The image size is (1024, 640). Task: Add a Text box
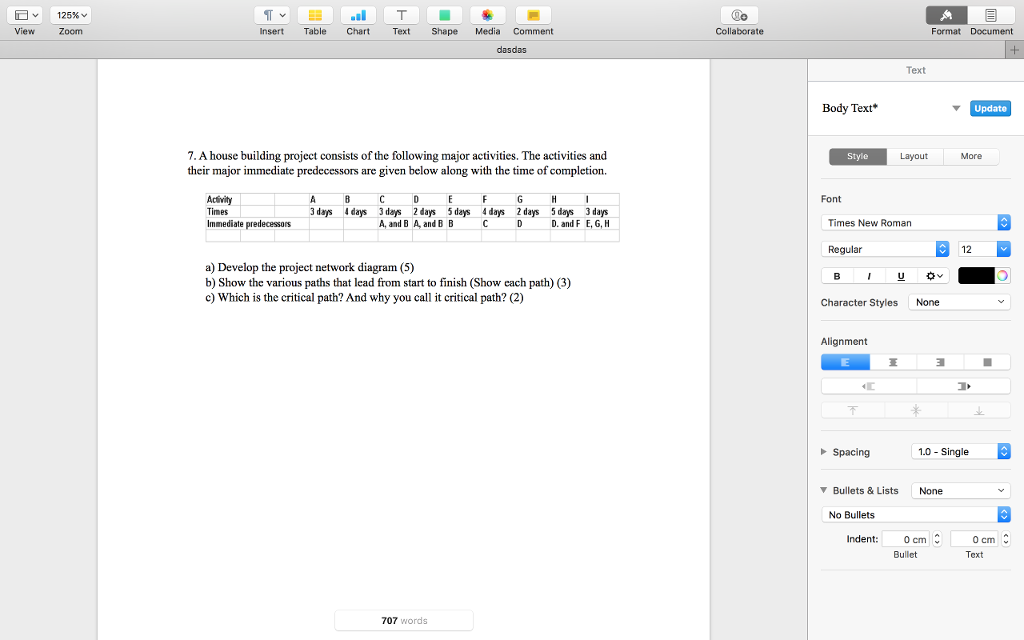click(x=401, y=16)
